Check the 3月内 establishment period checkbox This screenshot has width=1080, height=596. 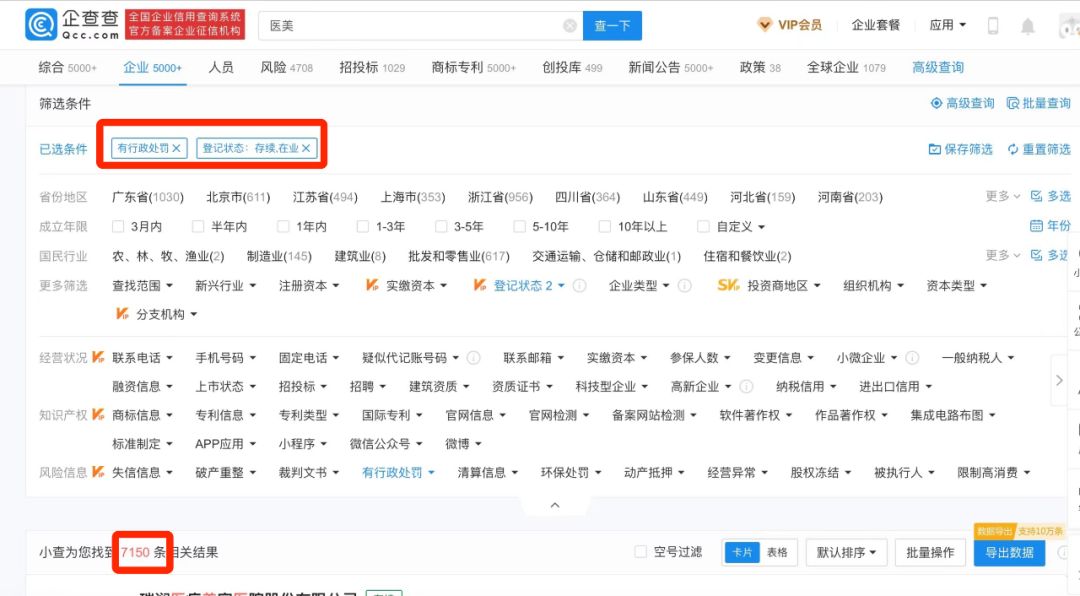tap(119, 227)
